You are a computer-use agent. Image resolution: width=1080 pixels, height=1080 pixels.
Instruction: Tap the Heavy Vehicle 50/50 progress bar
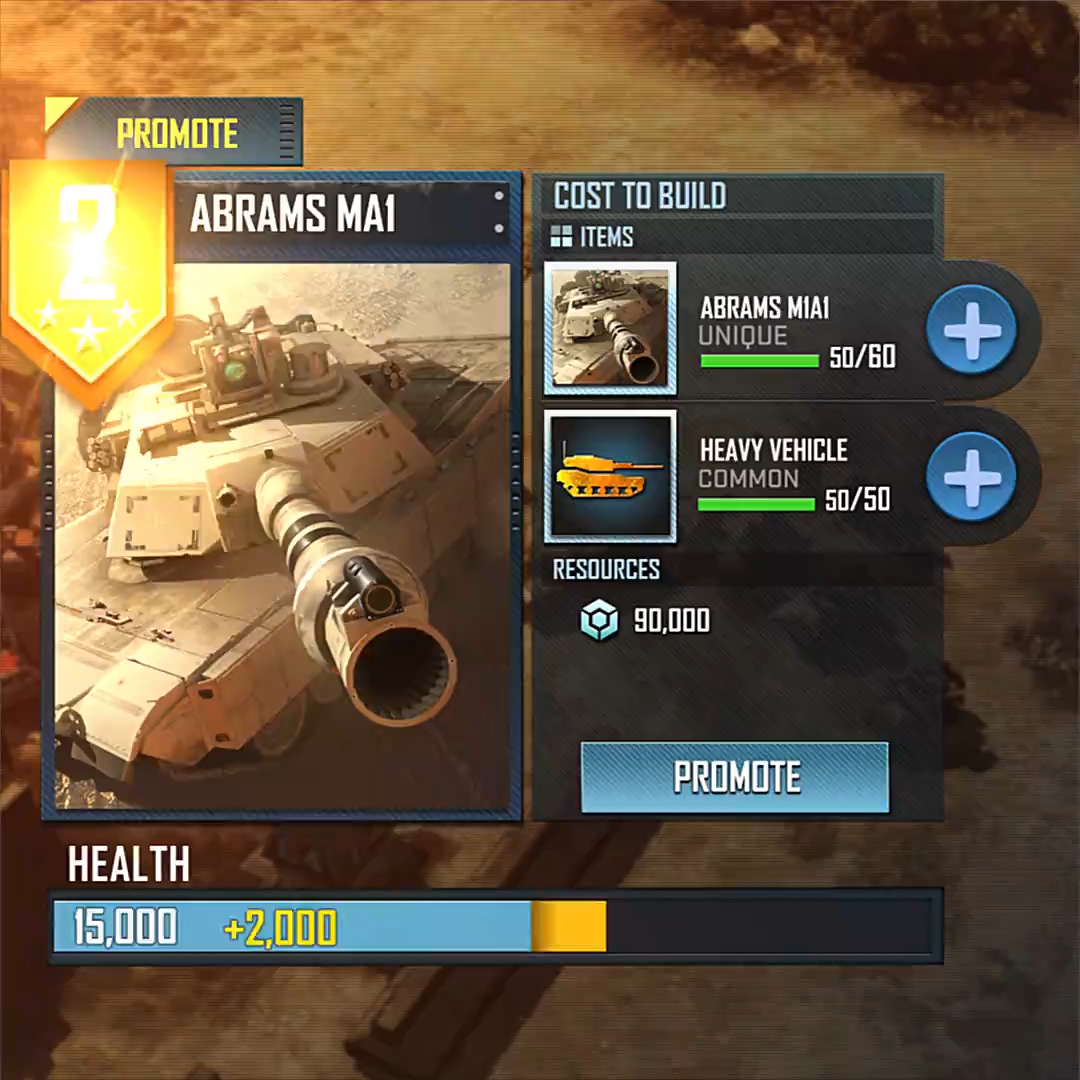tap(756, 504)
